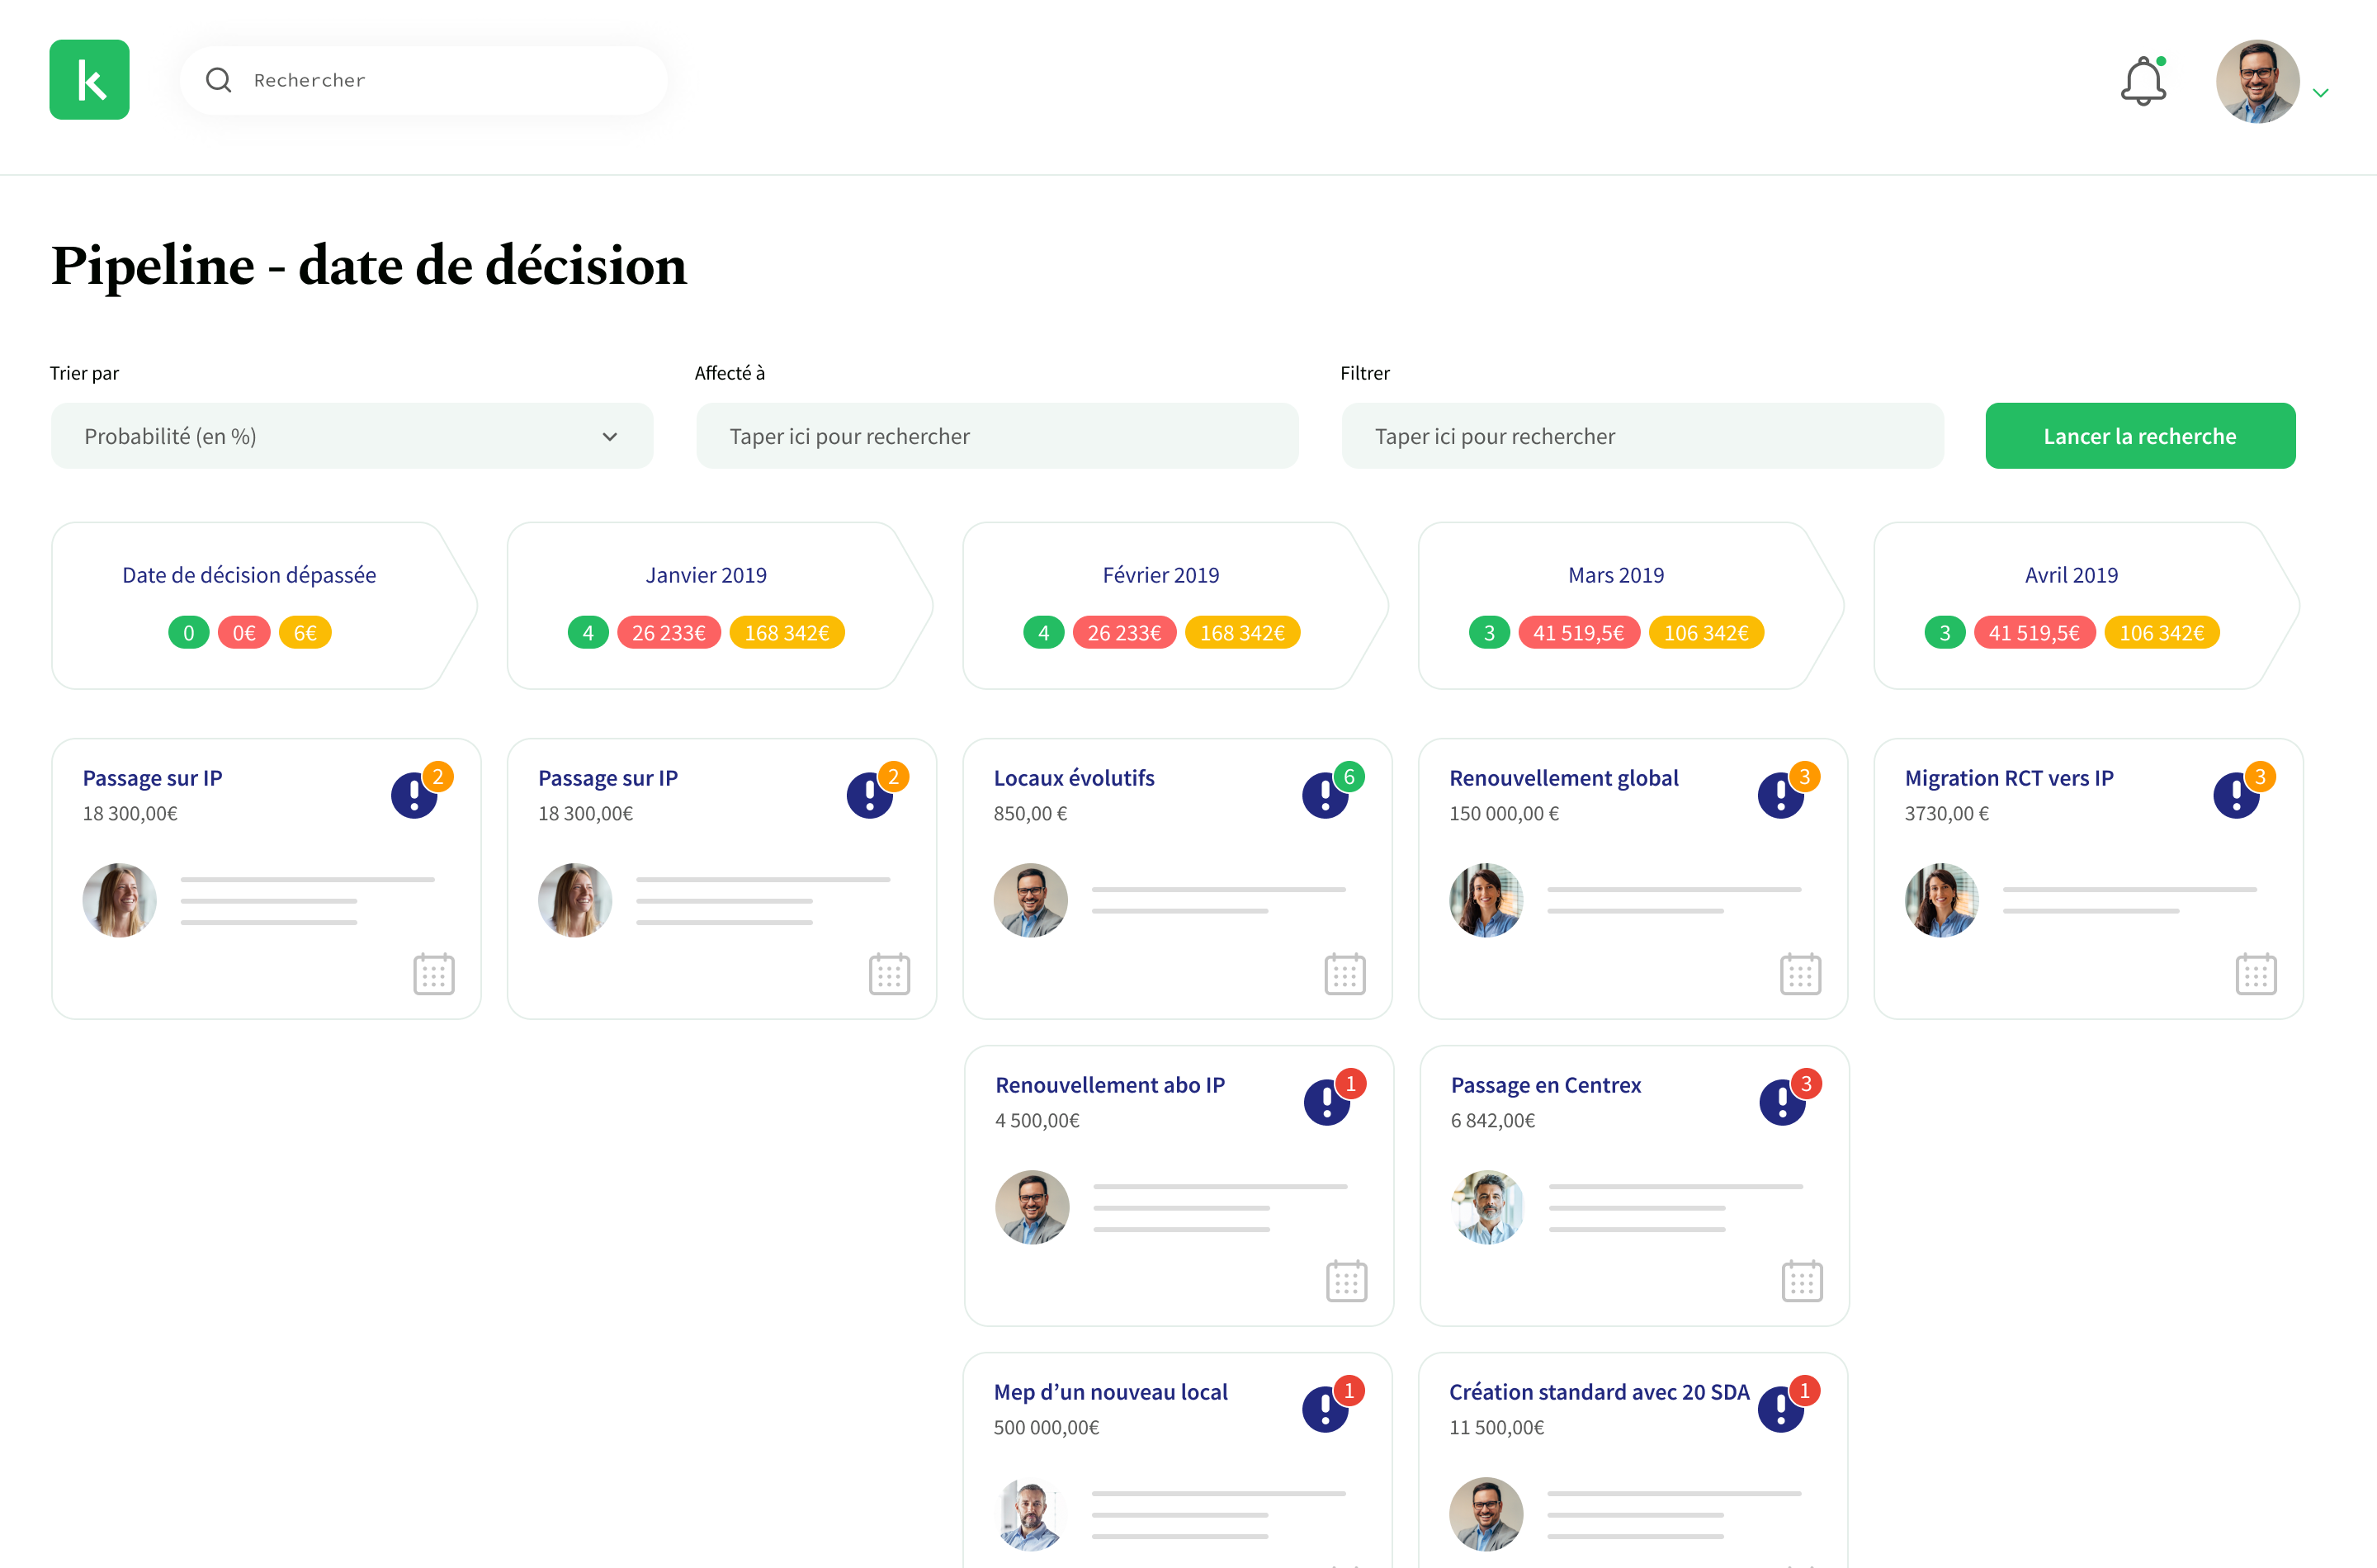
Task: Click the green k logo icon
Action: tap(89, 80)
